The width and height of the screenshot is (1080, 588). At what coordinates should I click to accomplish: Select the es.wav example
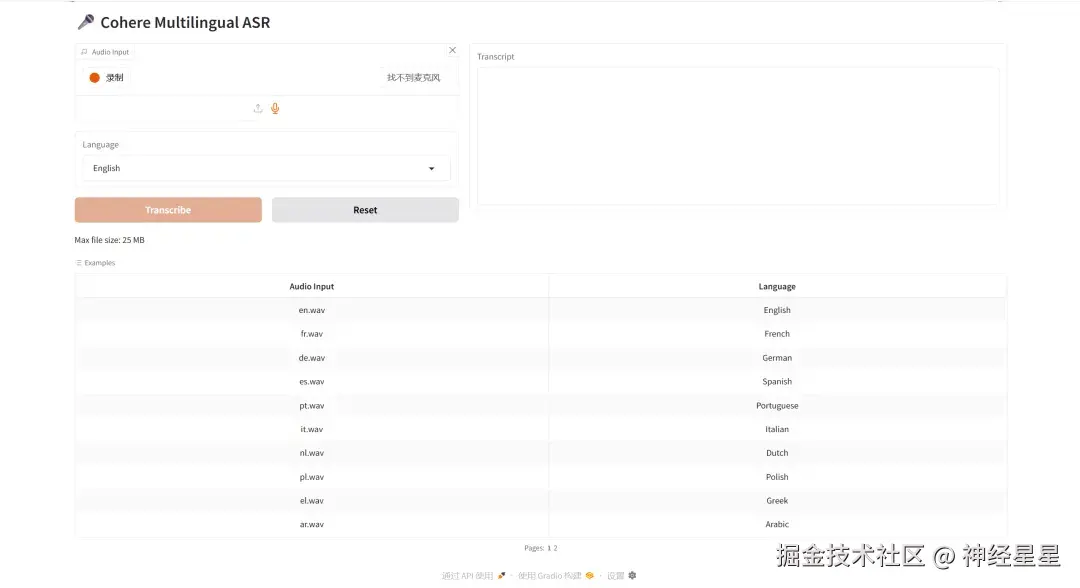311,381
